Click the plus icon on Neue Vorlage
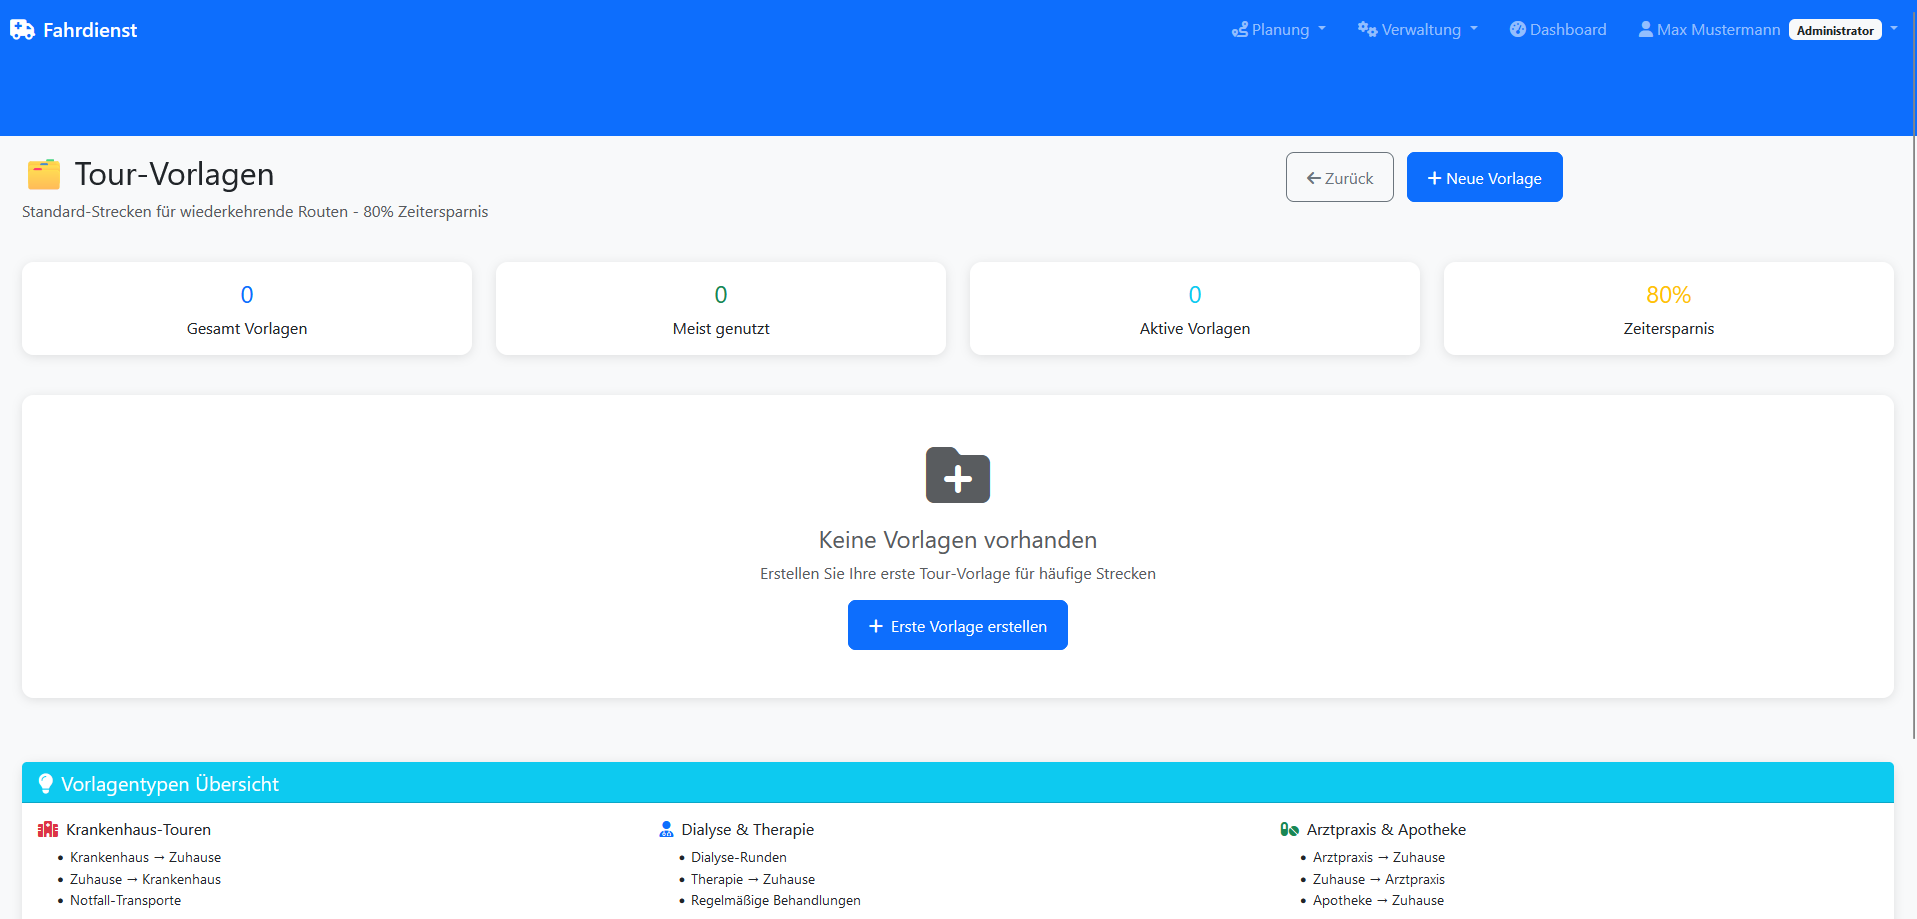1917x919 pixels. (1433, 177)
